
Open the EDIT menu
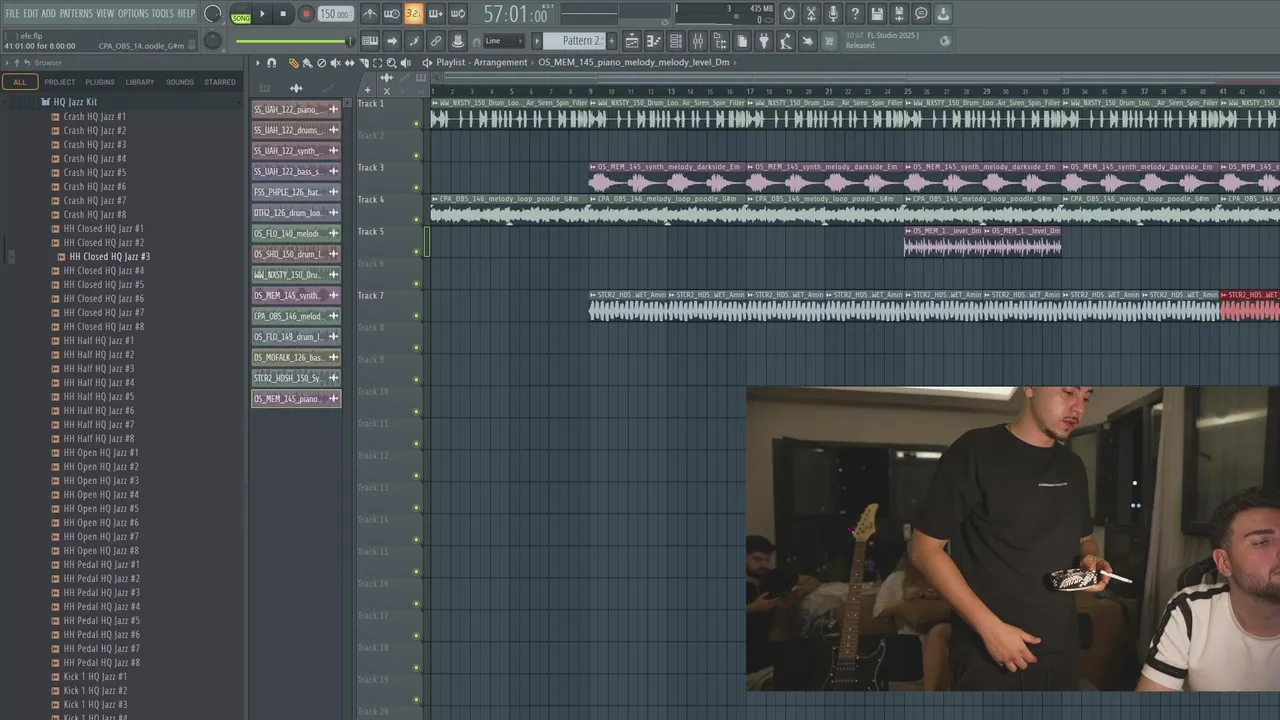click(31, 14)
